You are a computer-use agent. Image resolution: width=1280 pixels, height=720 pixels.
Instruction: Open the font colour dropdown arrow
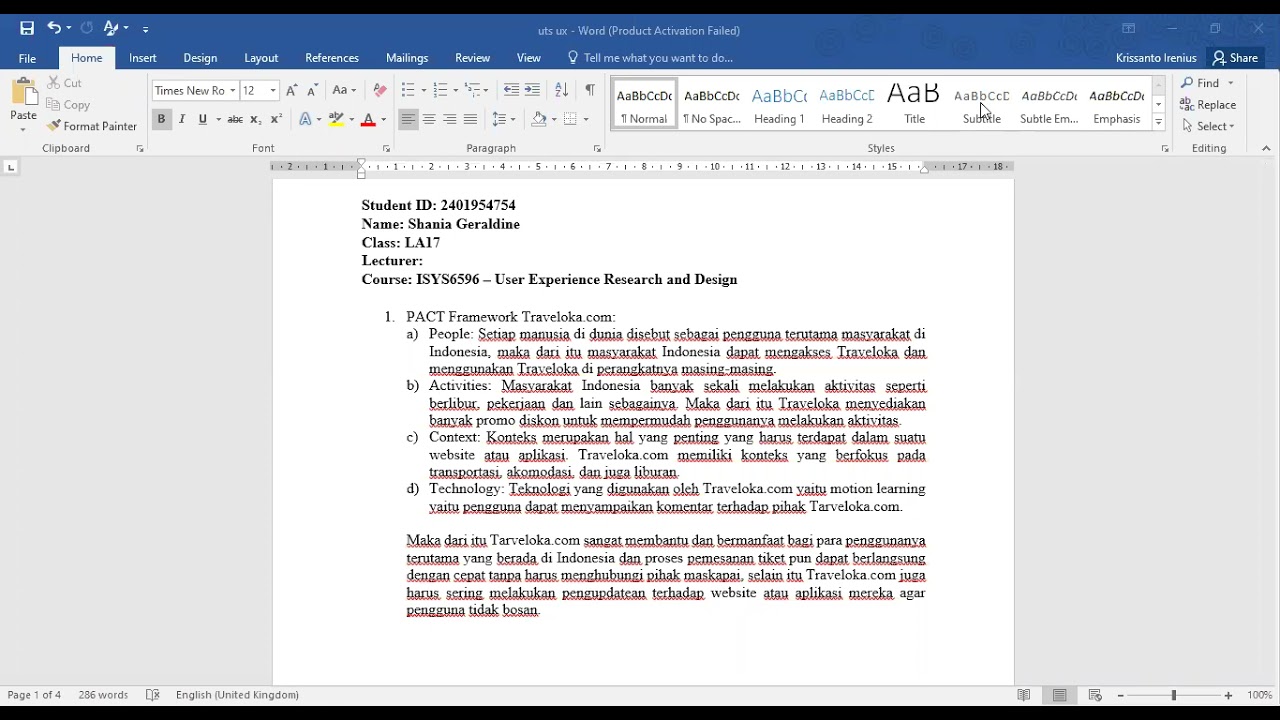[384, 120]
